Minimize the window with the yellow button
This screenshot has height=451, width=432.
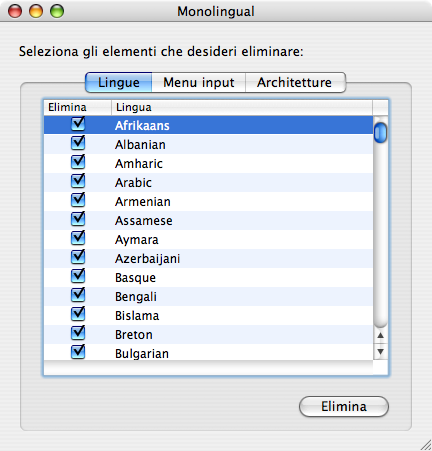(36, 11)
